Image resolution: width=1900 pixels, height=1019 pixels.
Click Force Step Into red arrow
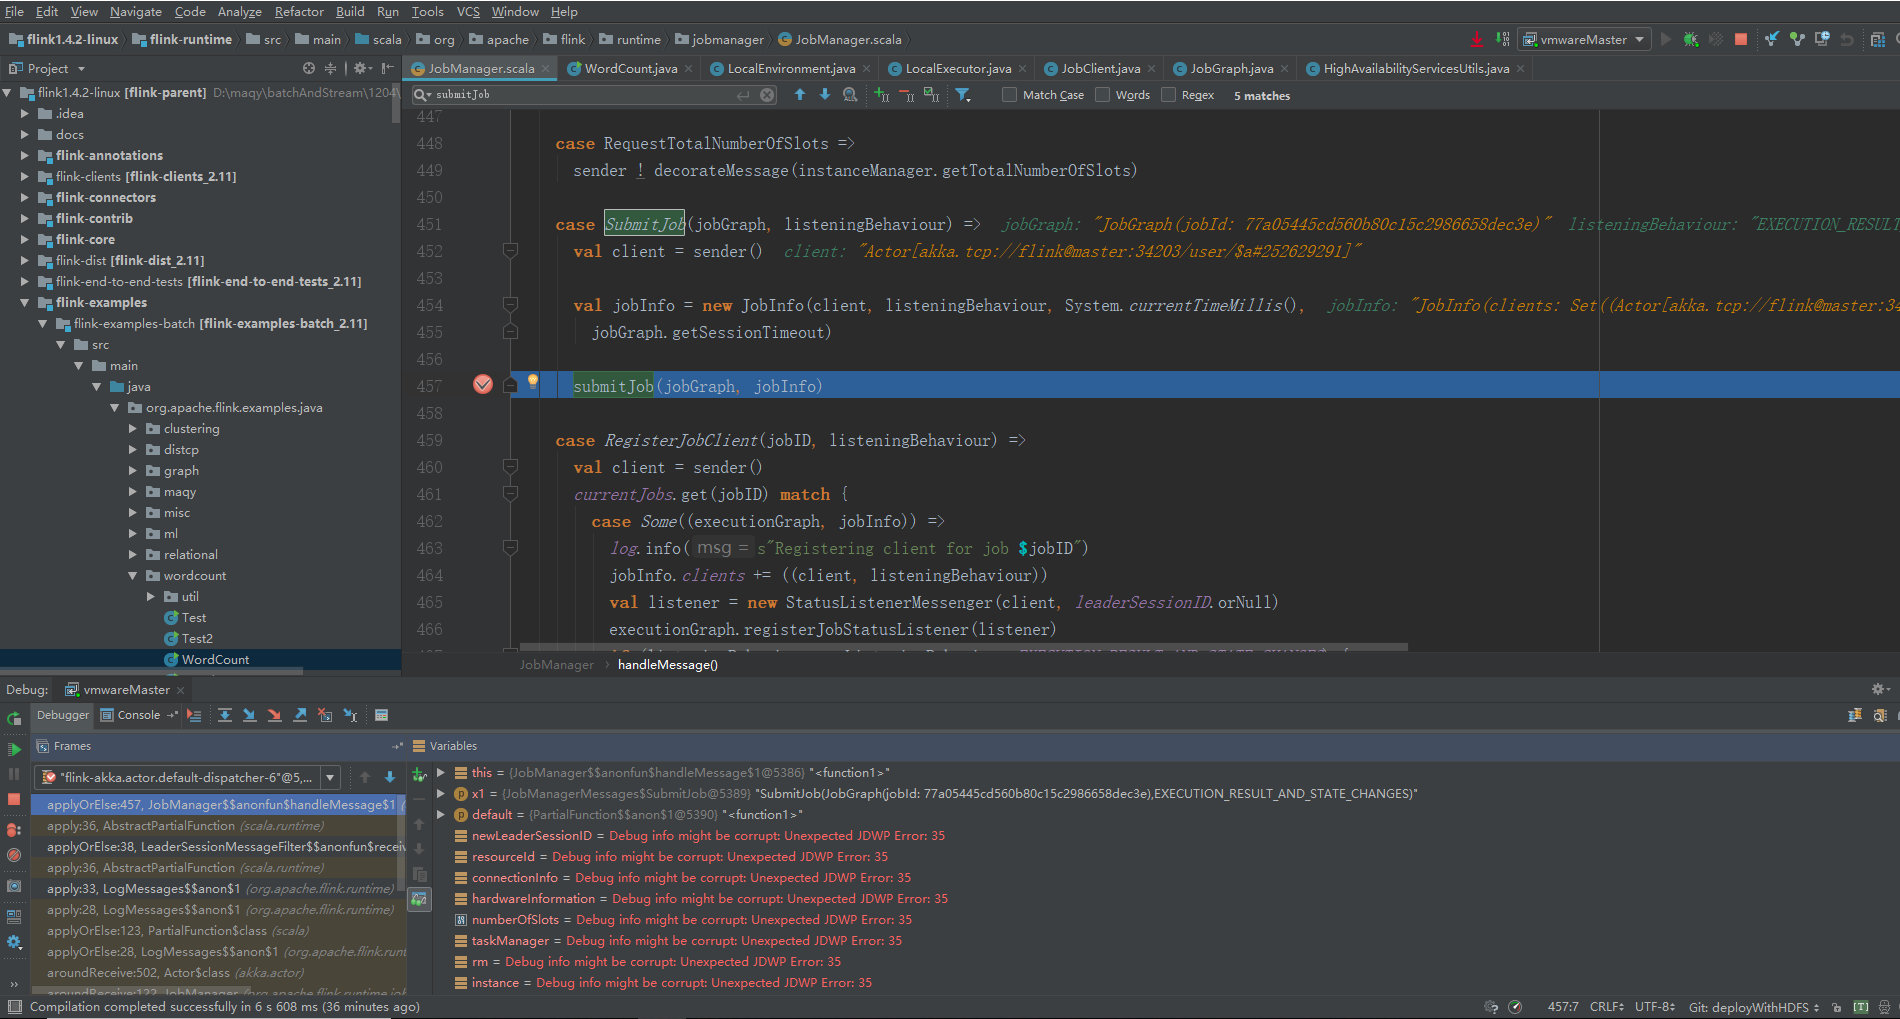pyautogui.click(x=274, y=715)
